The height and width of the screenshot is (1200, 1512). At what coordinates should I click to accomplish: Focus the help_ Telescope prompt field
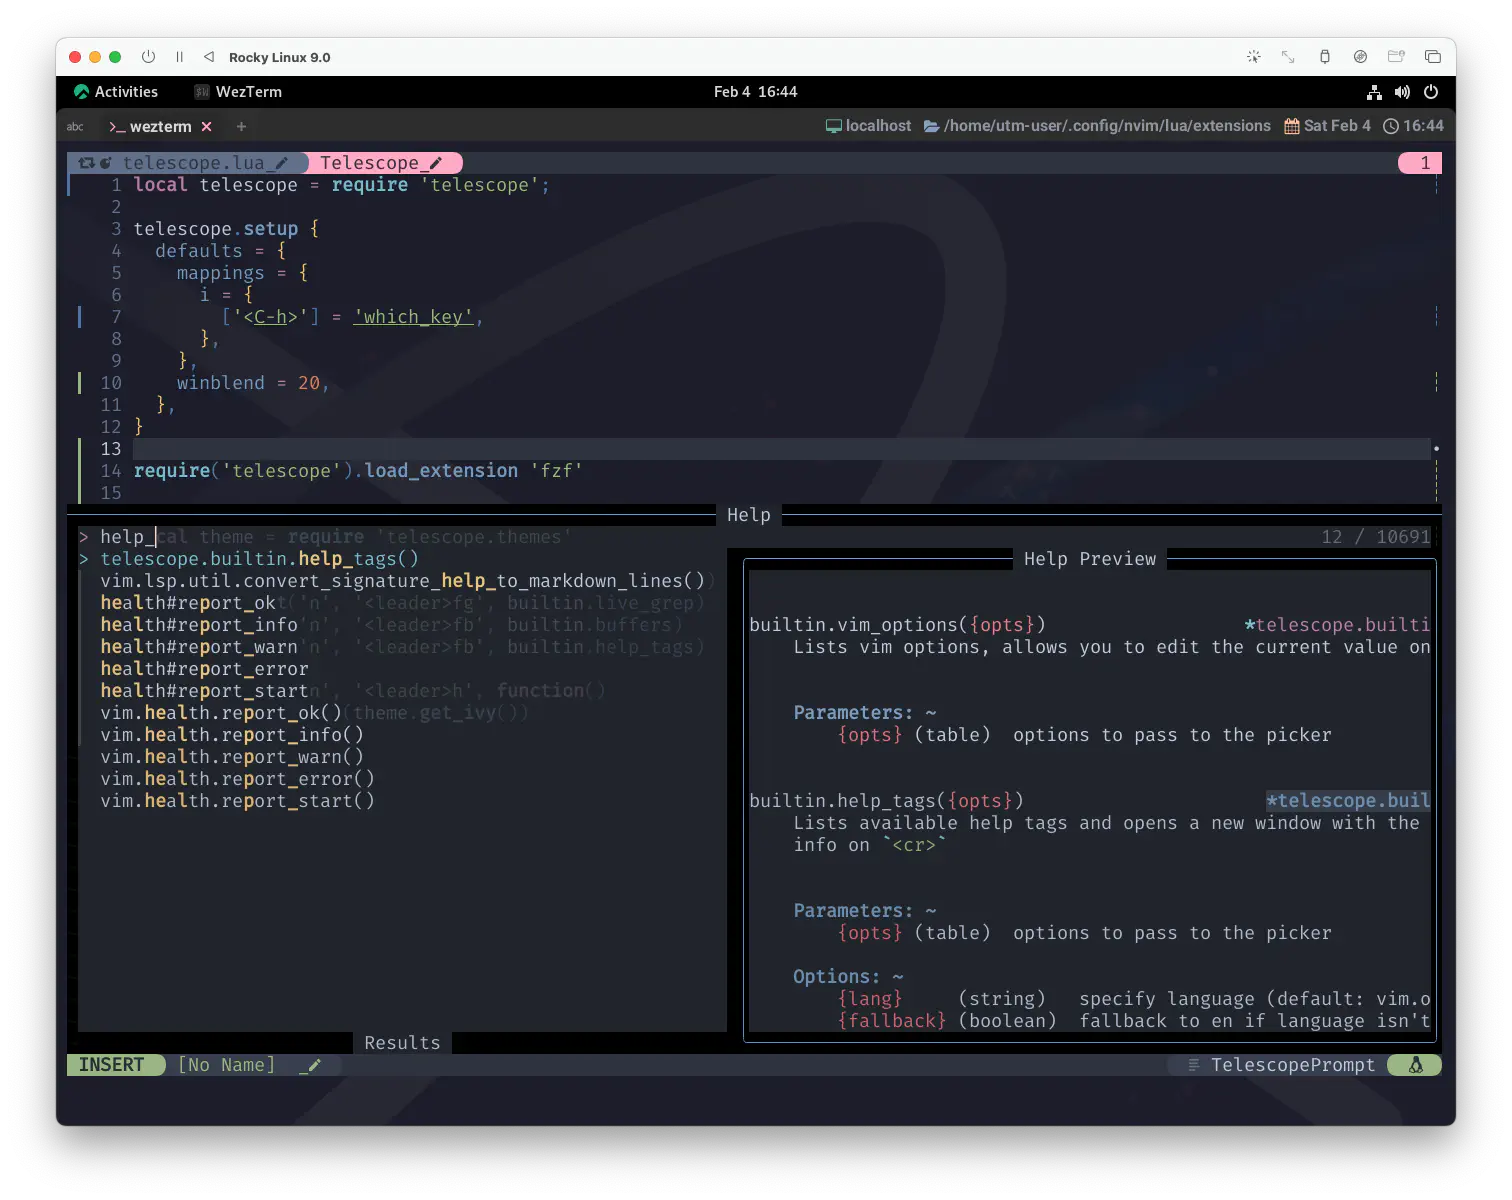point(400,537)
